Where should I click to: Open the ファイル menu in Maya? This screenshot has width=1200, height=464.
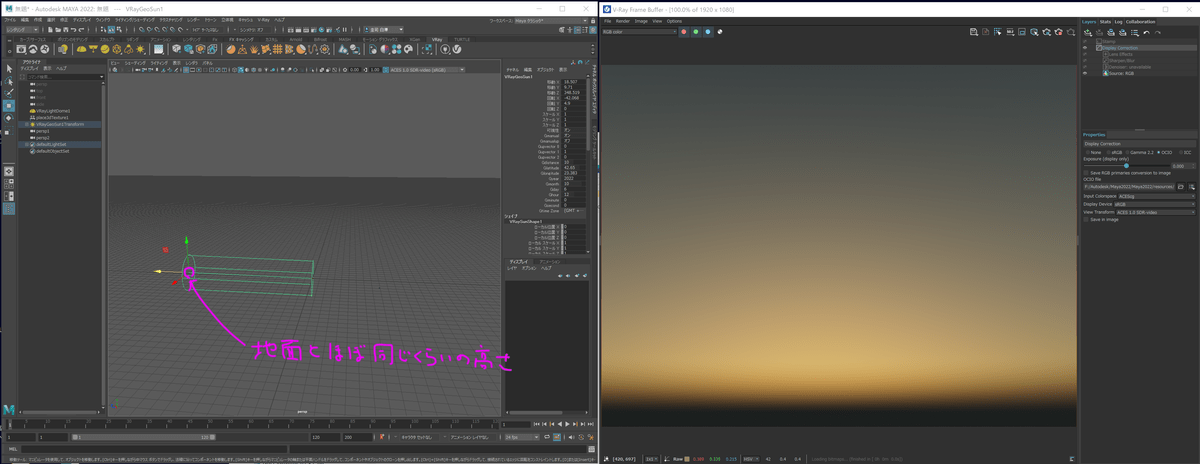[10, 20]
